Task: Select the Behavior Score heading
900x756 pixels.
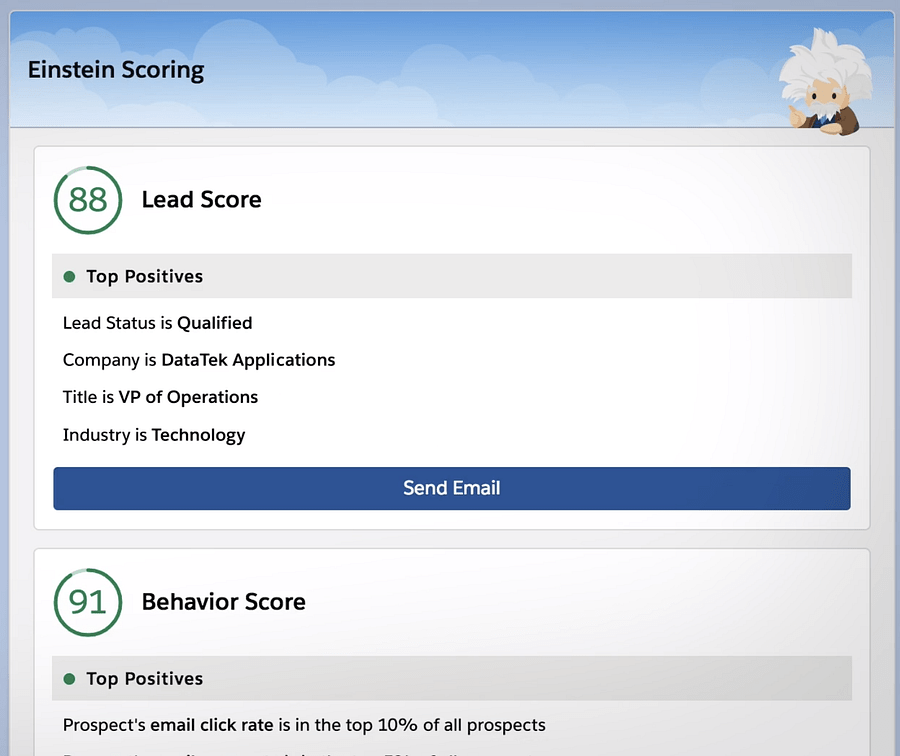Action: tap(223, 602)
